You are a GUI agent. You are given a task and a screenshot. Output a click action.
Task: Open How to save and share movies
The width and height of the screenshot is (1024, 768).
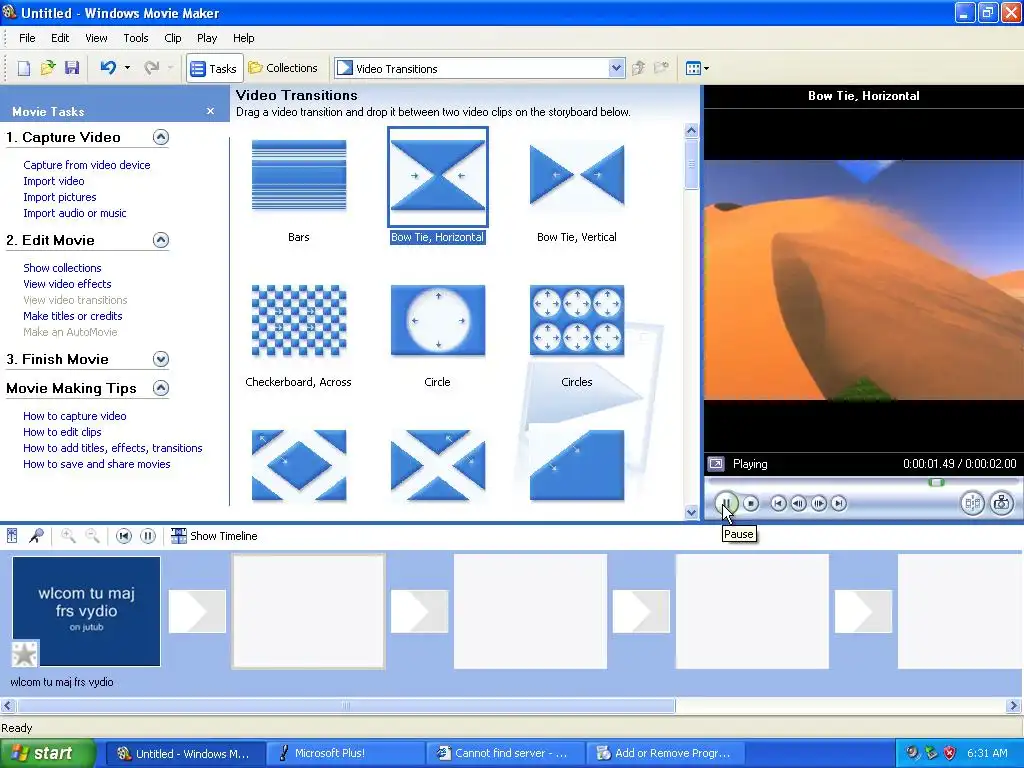pos(97,464)
